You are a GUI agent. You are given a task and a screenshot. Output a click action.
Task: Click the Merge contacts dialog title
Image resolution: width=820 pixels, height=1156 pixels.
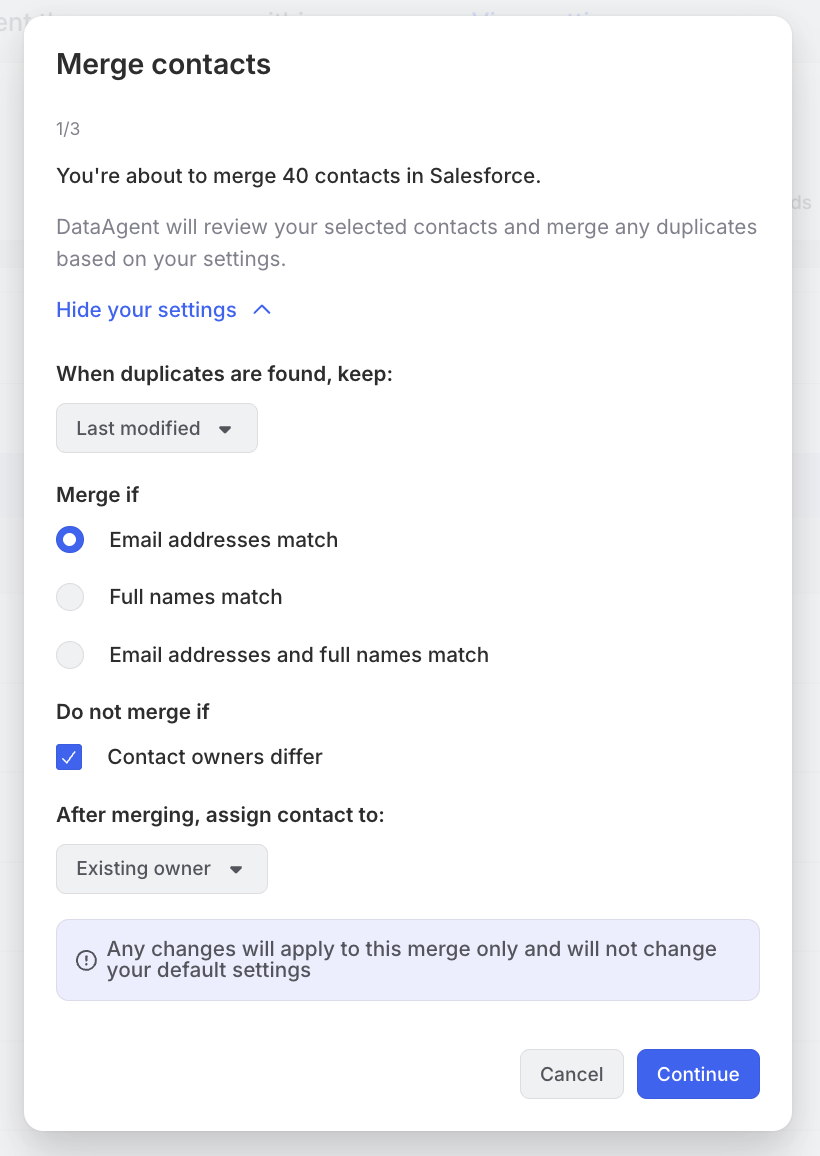[163, 65]
